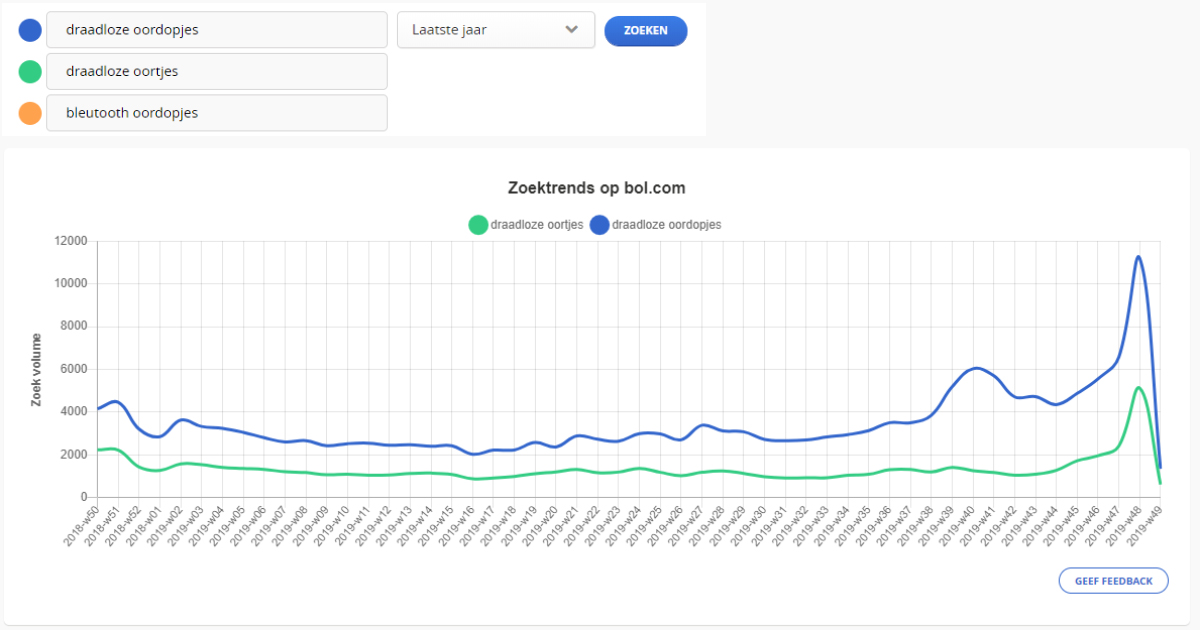
Task: Click green line peak at 2019-w48
Action: [1138, 387]
